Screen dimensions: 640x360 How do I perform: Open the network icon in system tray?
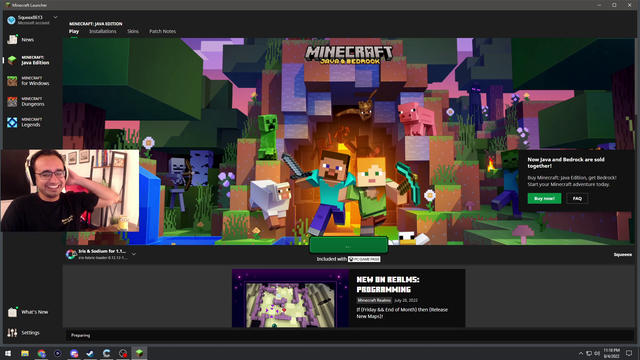pos(589,353)
